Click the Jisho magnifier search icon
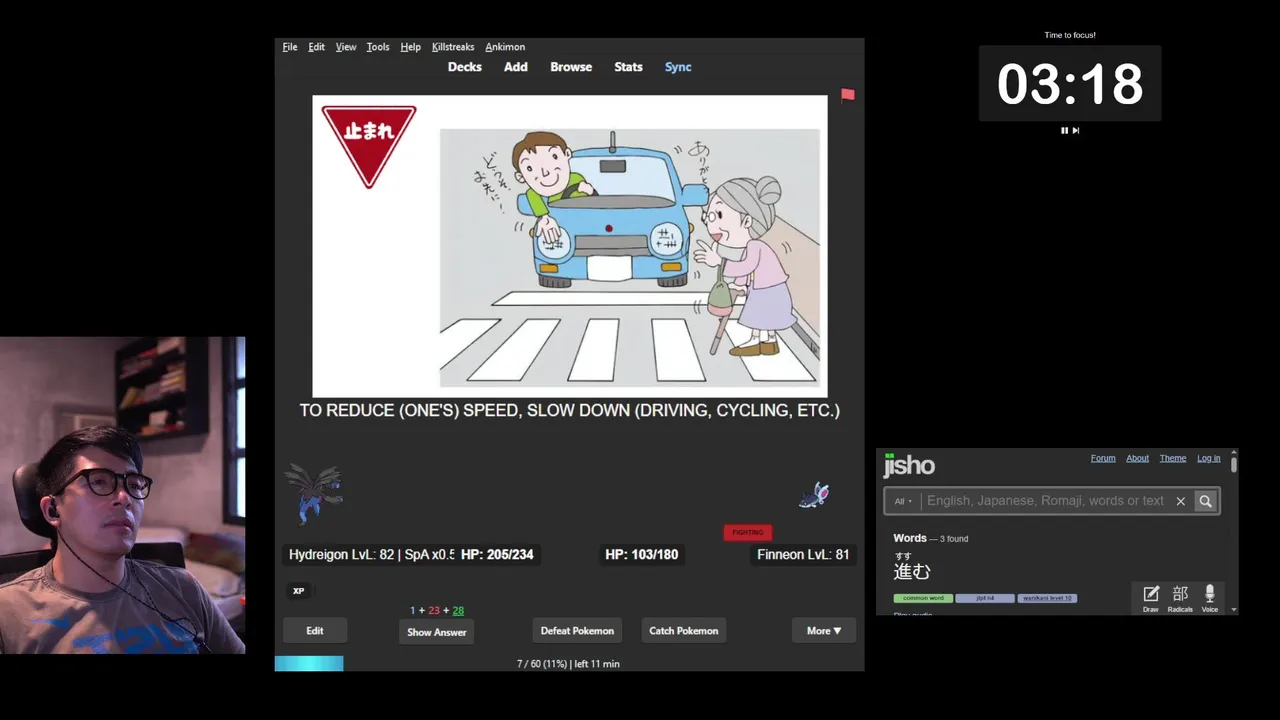The width and height of the screenshot is (1280, 720). (1206, 501)
